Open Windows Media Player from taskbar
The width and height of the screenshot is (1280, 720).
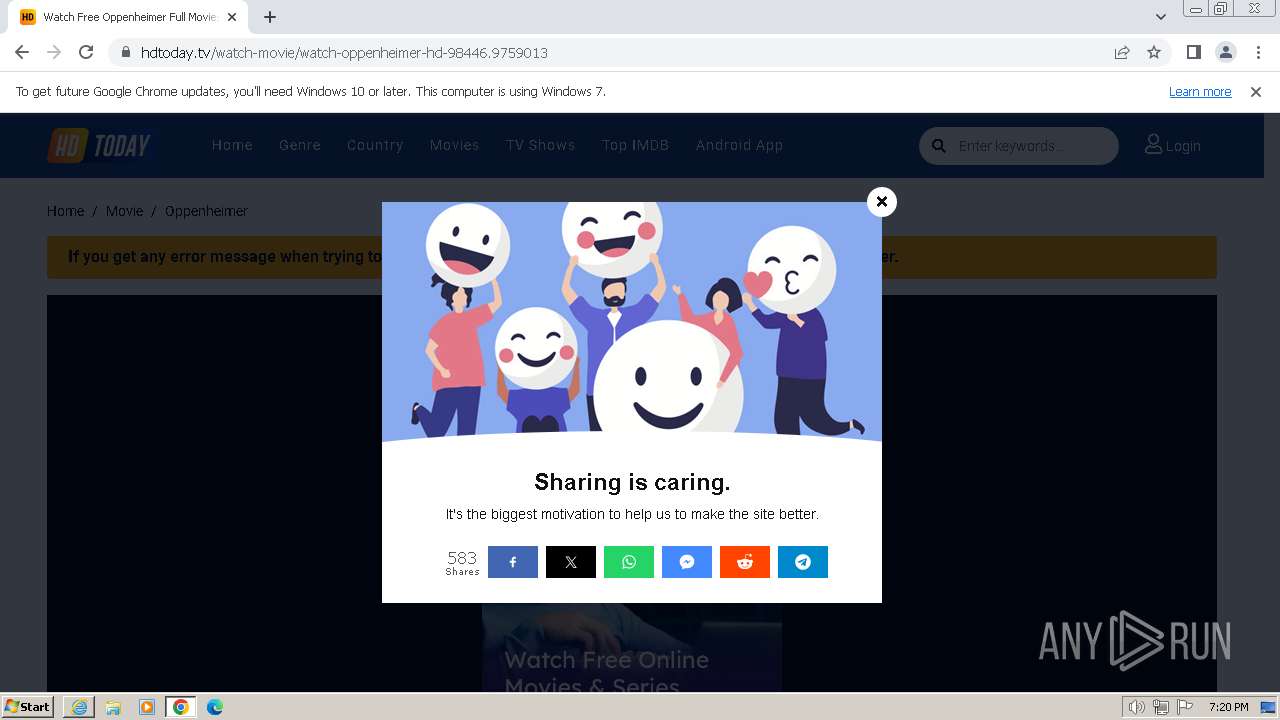pos(147,707)
